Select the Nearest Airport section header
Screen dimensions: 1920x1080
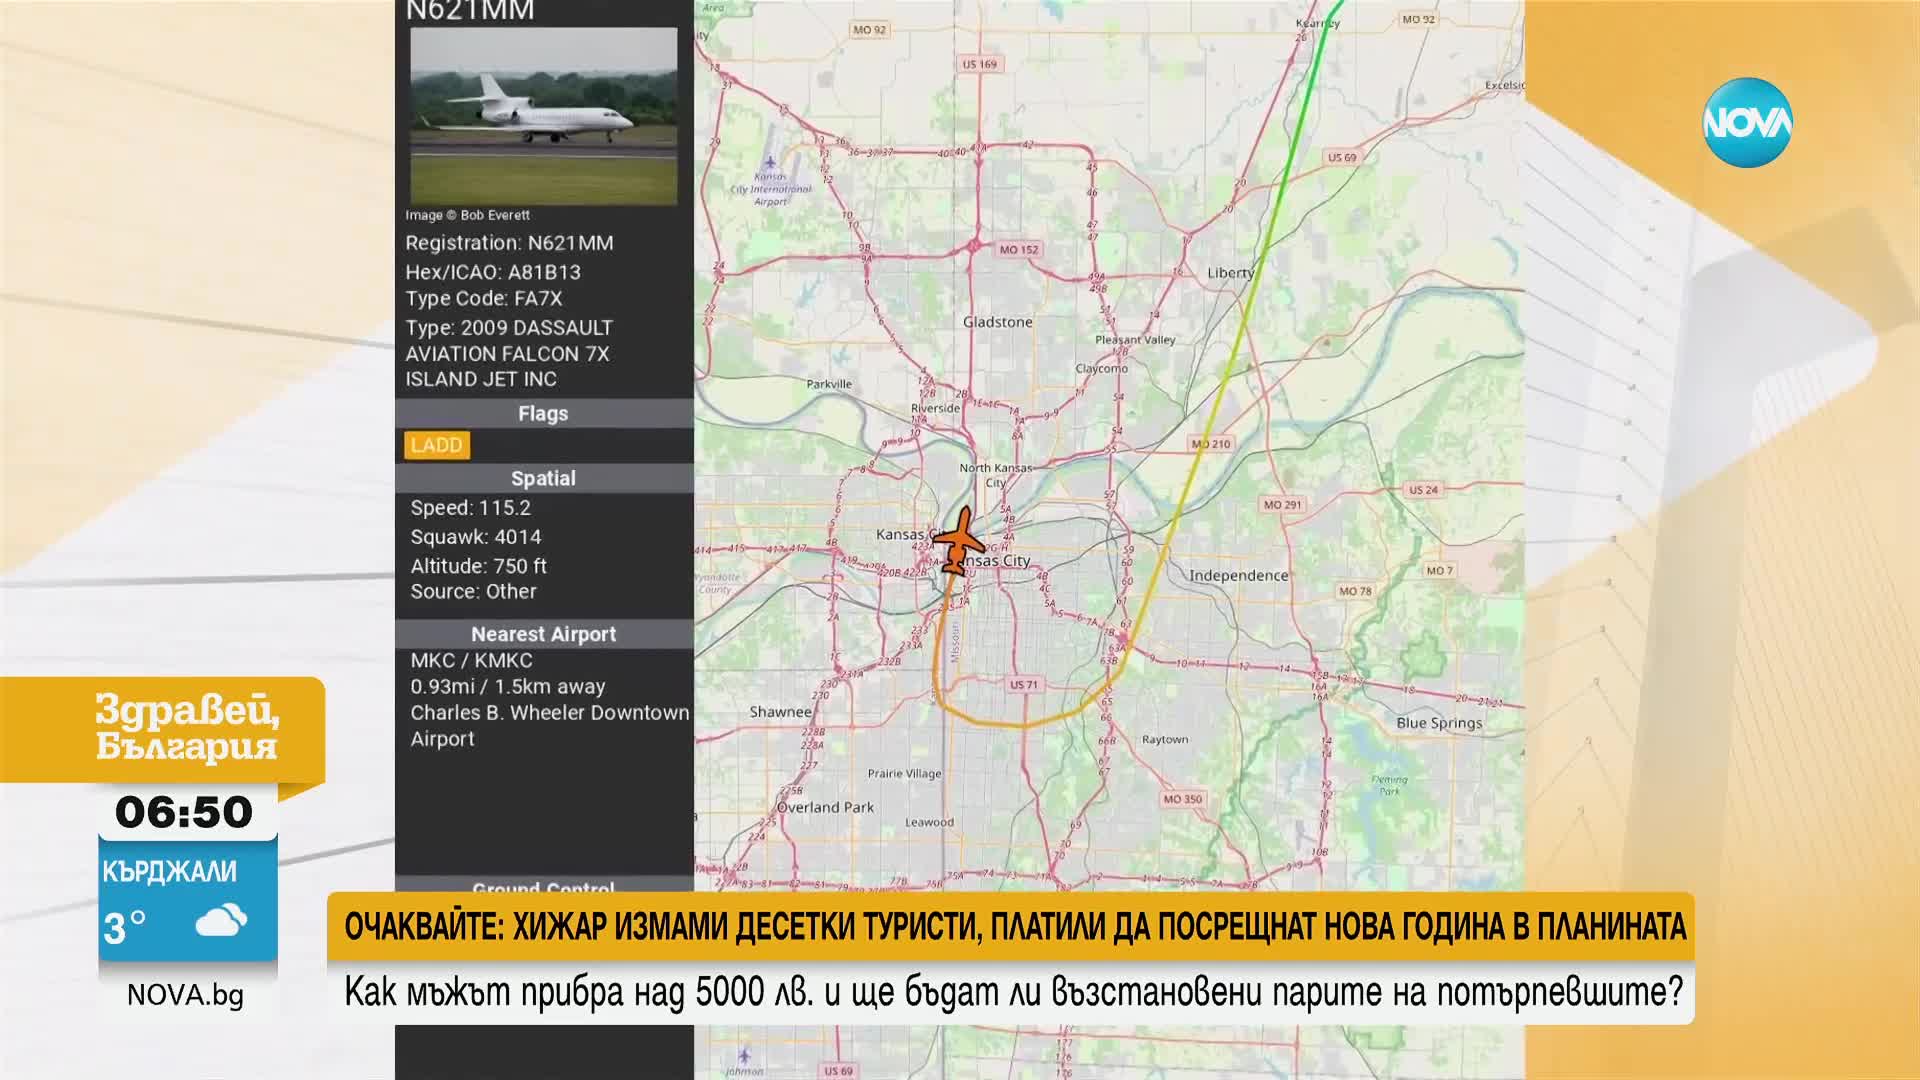coord(543,634)
